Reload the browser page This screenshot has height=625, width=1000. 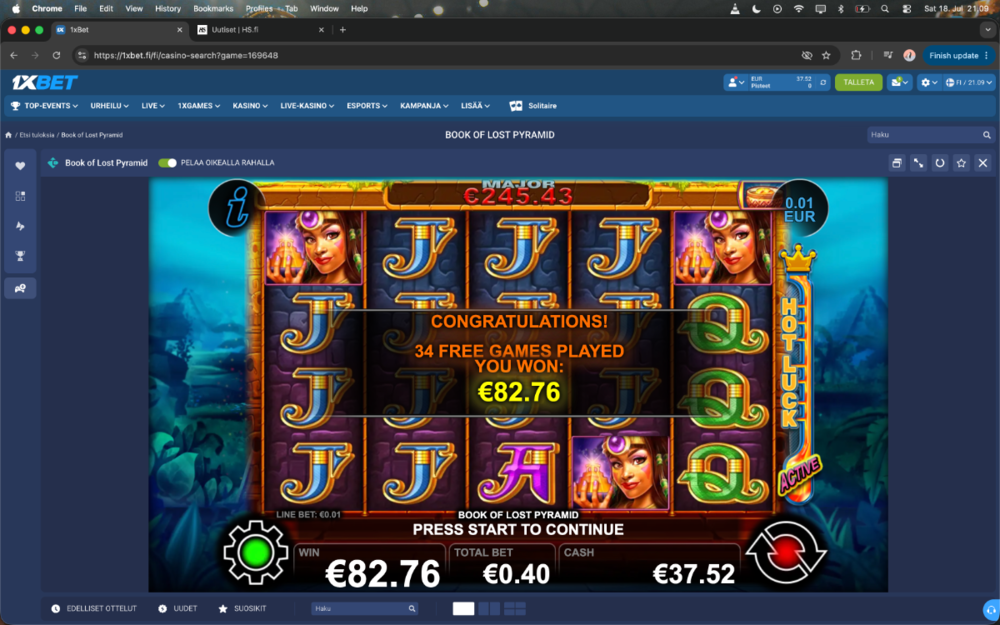[56, 55]
